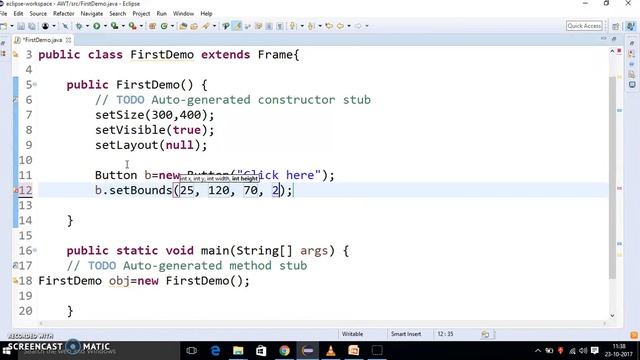
Task: Click the Task View taskbar button
Action: pyautogui.click(x=191, y=351)
